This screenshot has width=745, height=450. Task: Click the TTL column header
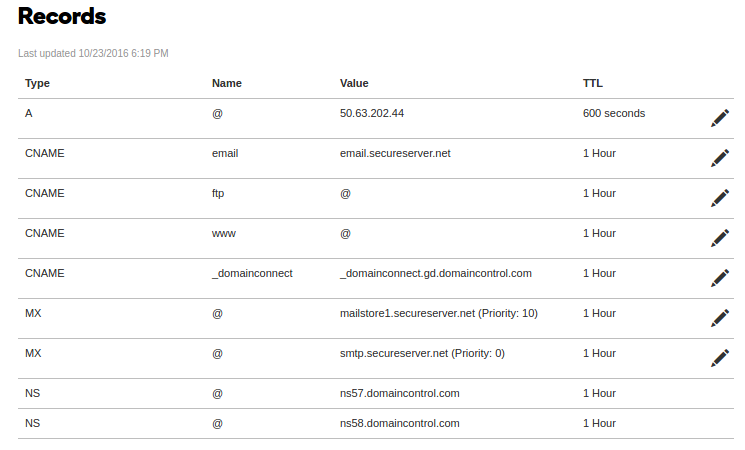point(592,83)
